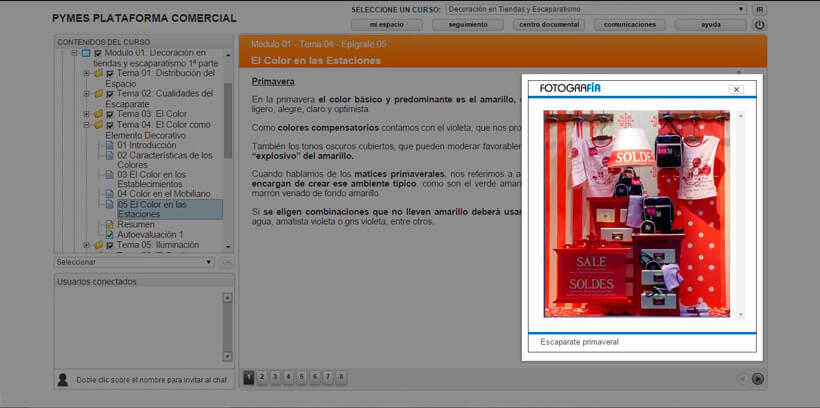
Task: Toggle the Tema 02 checkbox
Action: (110, 94)
